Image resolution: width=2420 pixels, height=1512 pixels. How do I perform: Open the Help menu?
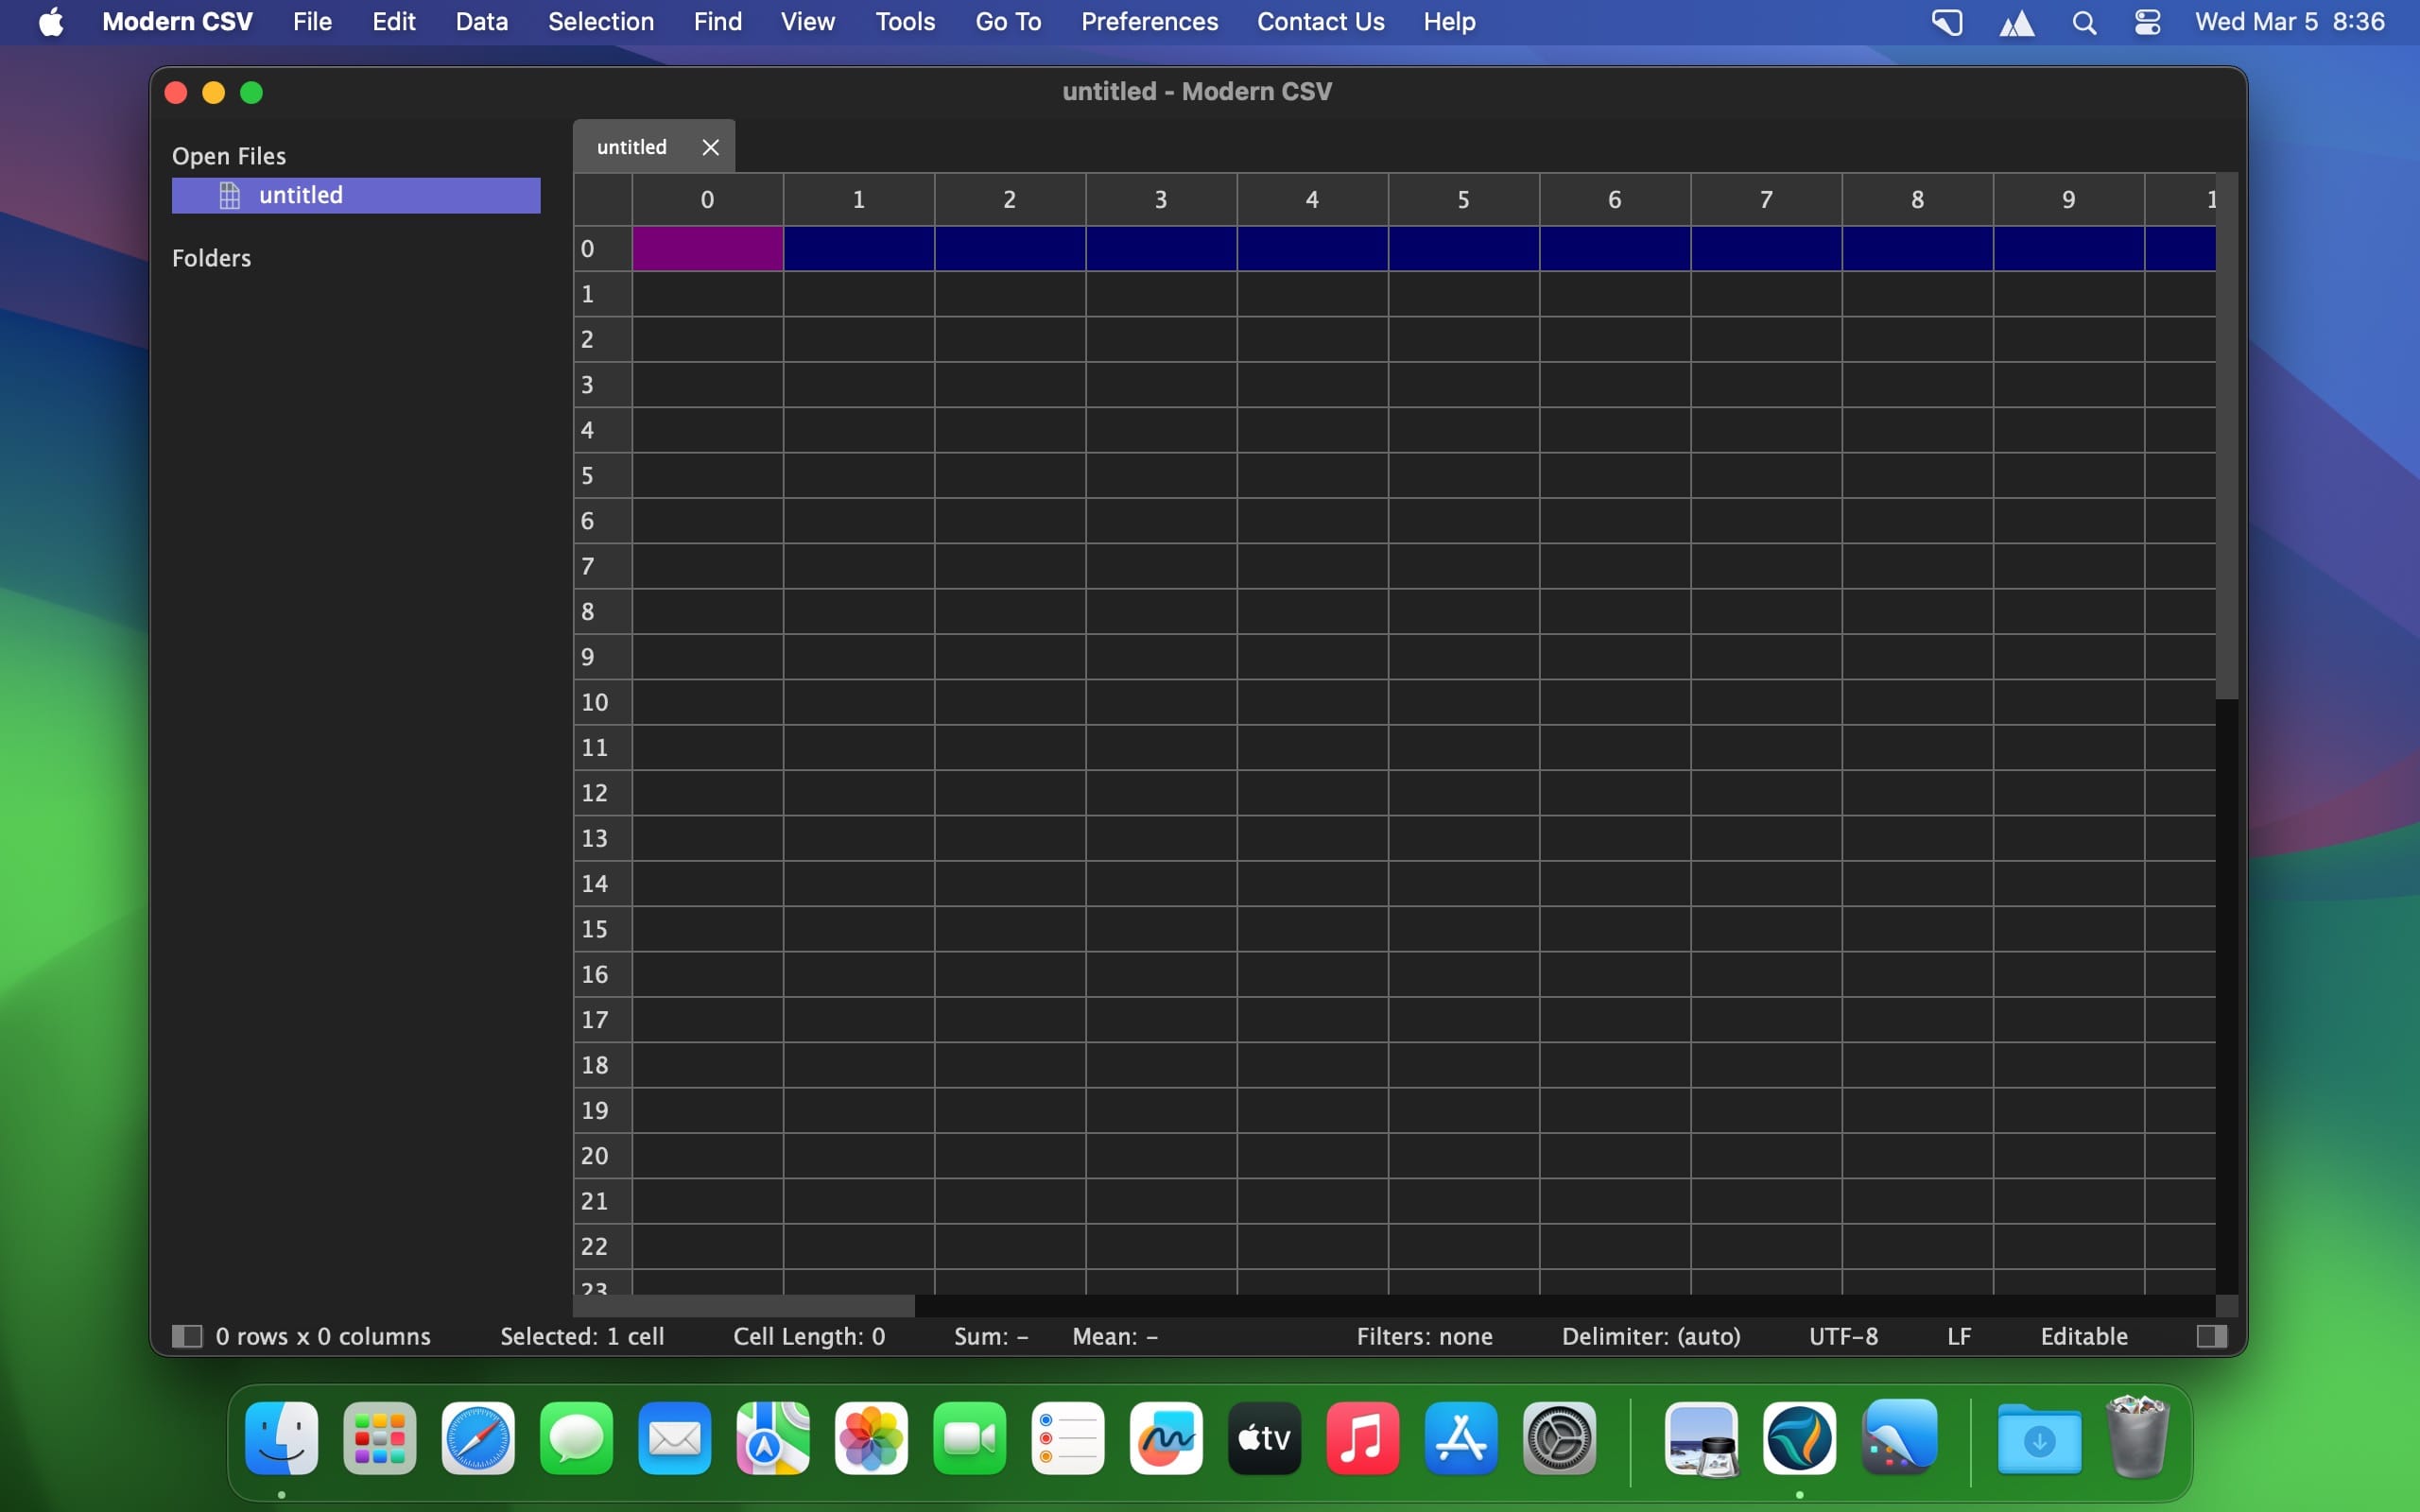[1449, 21]
